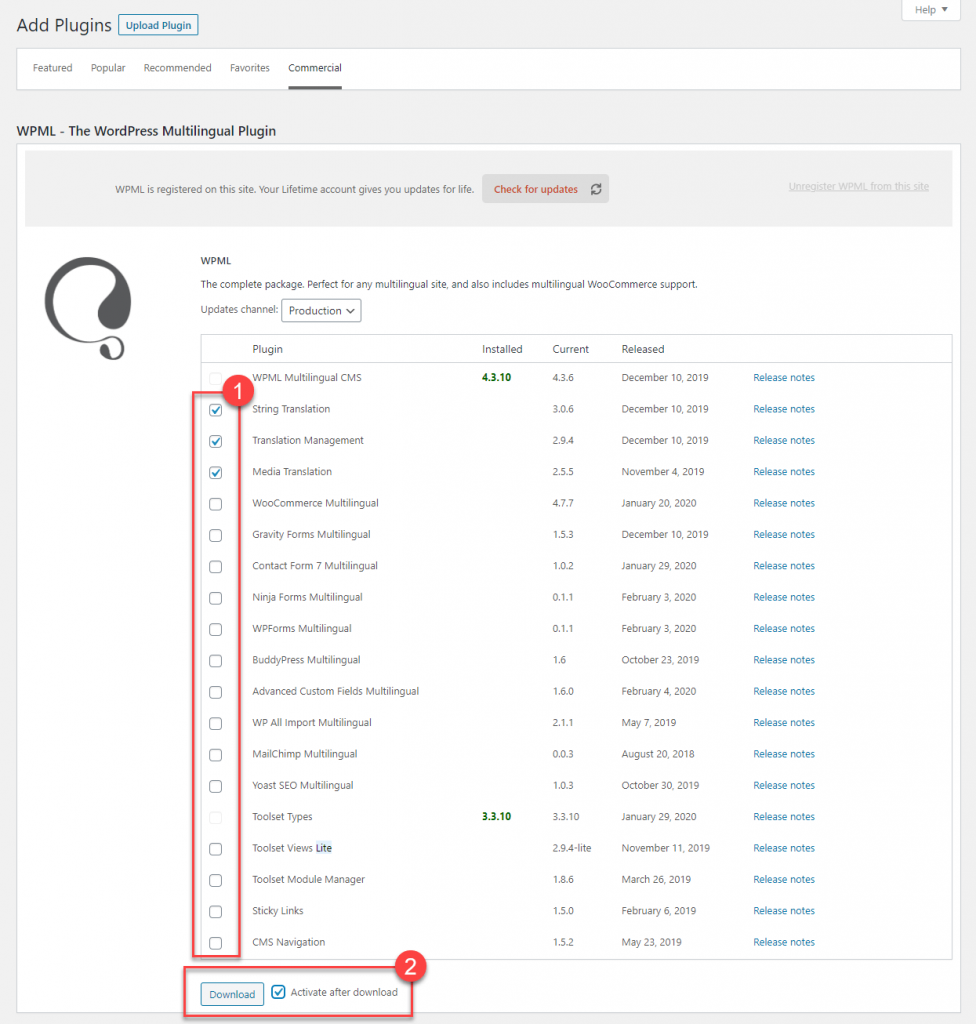Open Release notes for WooCommerce Multilingual
Screen dimensions: 976x1024
784,503
